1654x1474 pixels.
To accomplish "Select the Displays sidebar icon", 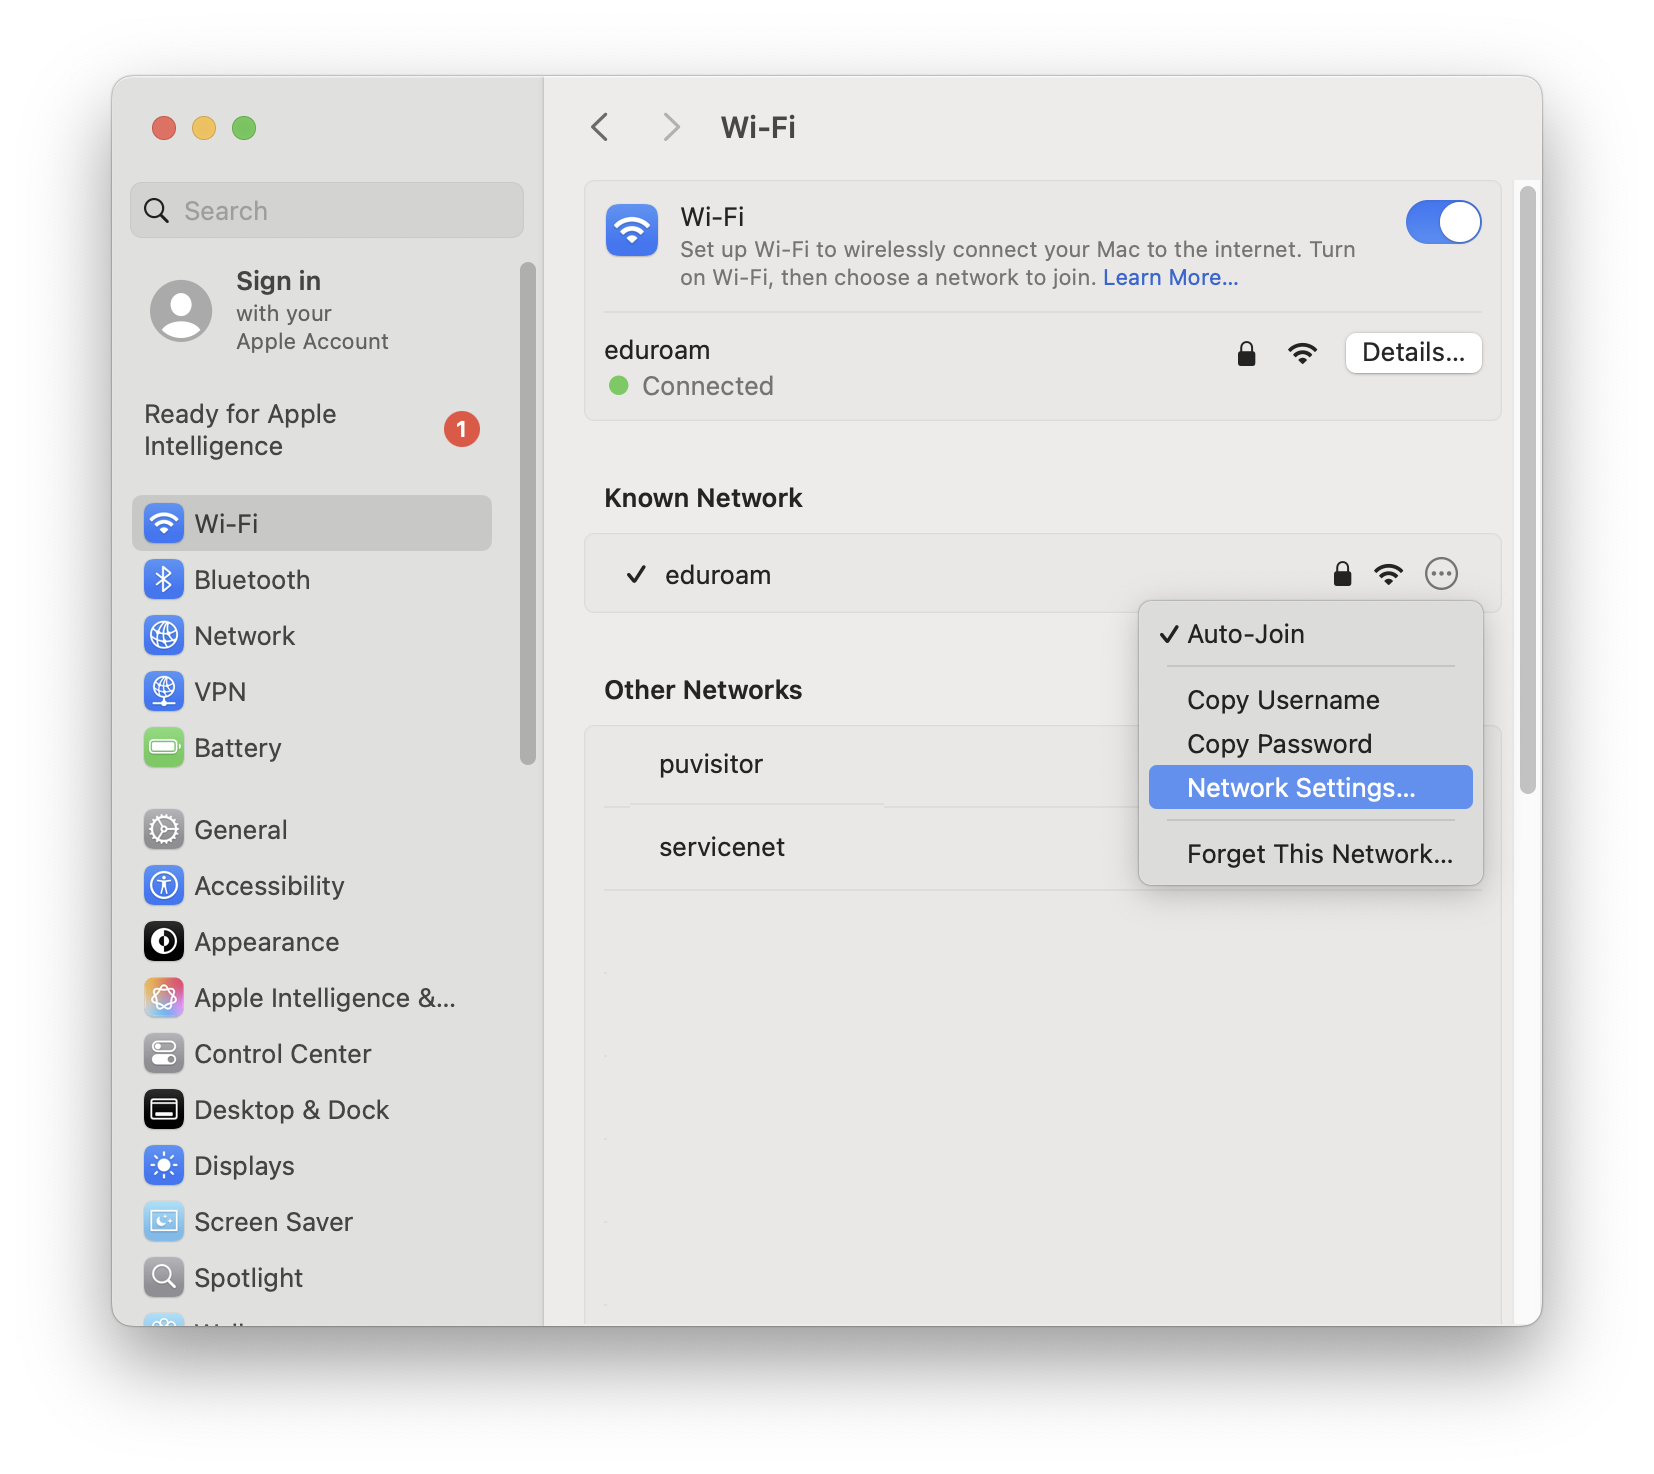I will point(163,1165).
